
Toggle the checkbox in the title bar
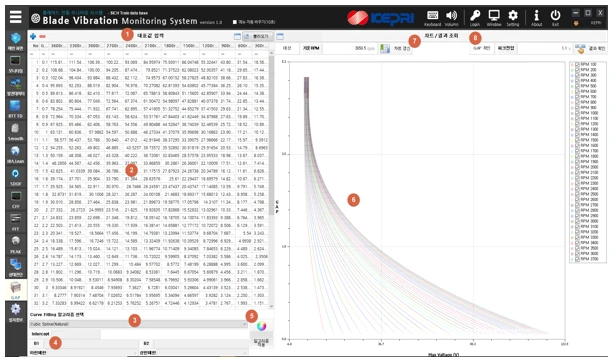click(235, 22)
